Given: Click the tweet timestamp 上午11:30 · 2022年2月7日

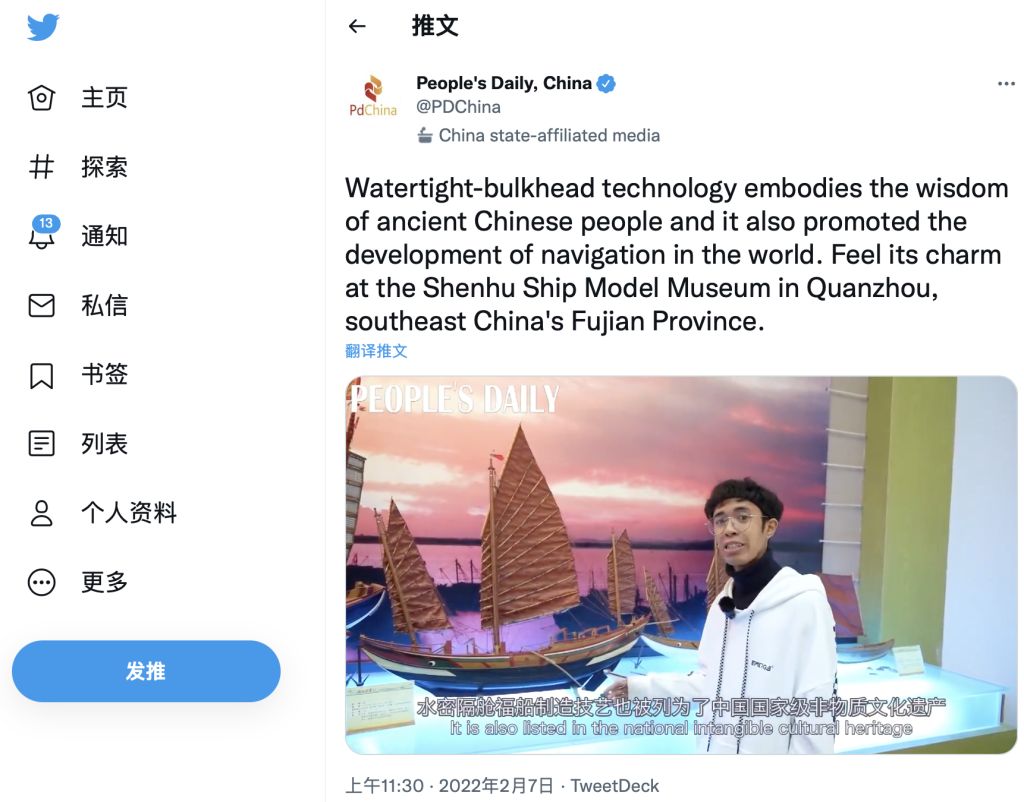Looking at the screenshot, I should tap(449, 786).
